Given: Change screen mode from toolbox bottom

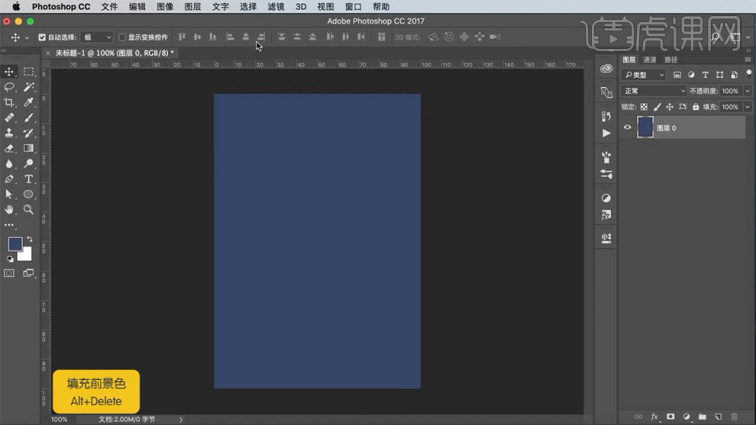Looking at the screenshot, I should tap(28, 273).
